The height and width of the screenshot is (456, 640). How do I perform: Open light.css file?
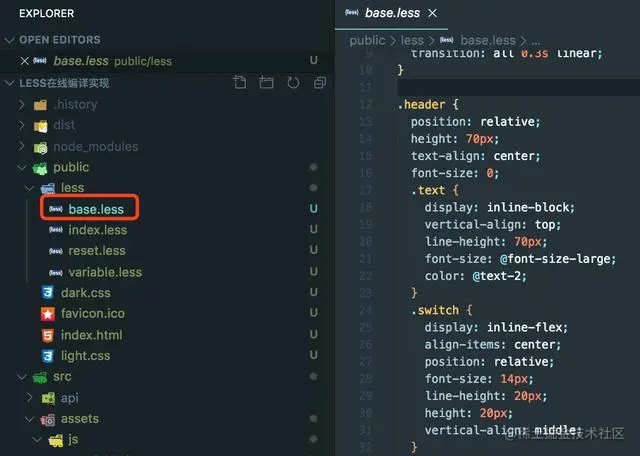pos(85,356)
